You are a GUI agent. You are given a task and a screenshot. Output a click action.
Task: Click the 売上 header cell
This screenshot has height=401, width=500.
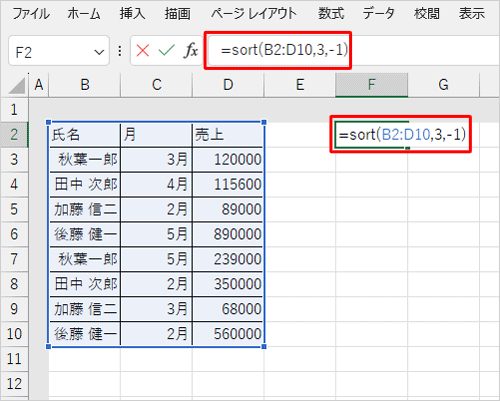[228, 135]
